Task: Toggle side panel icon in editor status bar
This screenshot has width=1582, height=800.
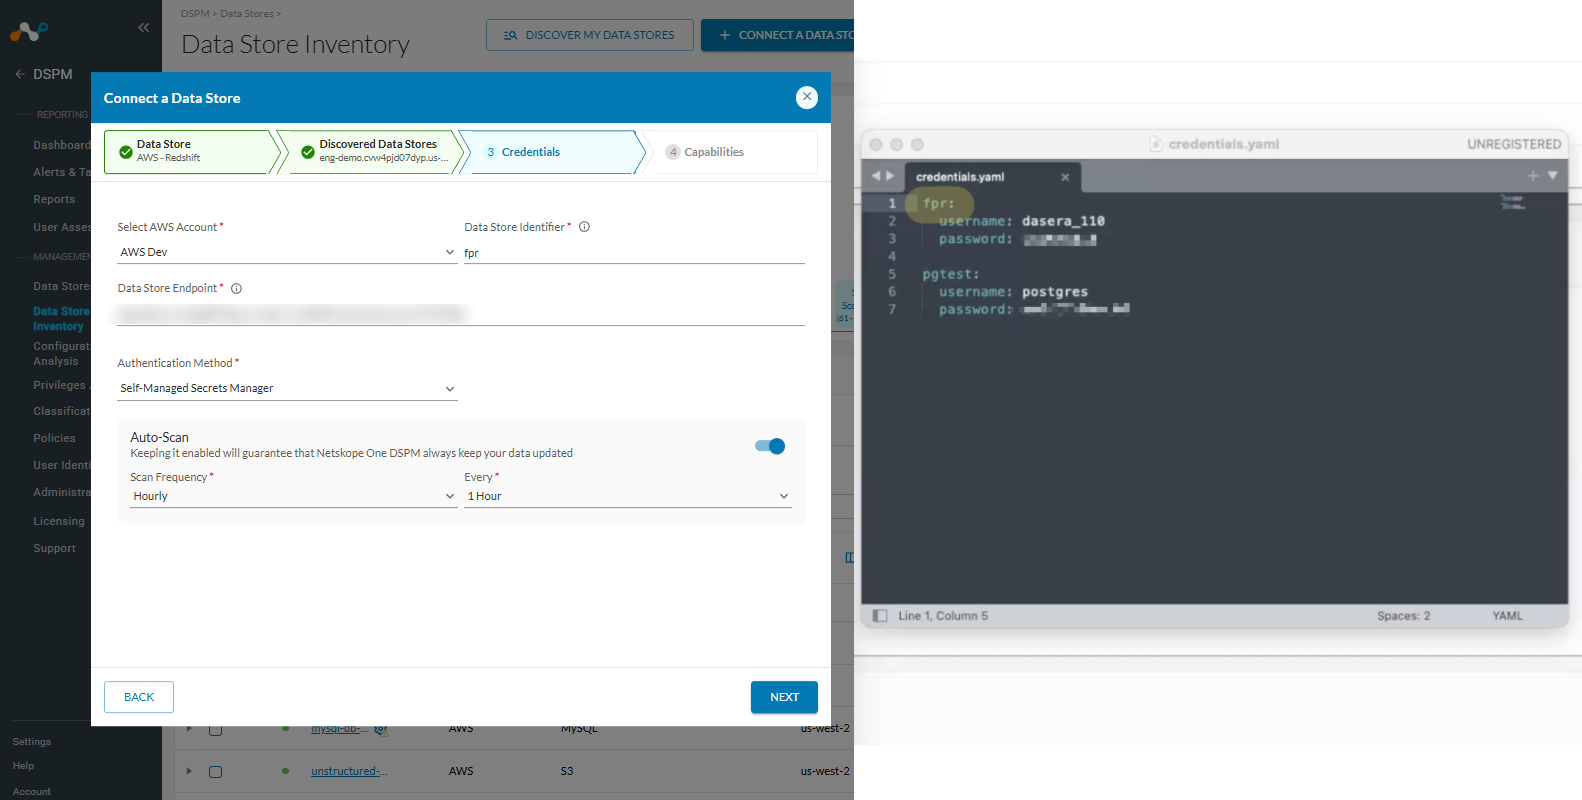Action: (x=880, y=616)
